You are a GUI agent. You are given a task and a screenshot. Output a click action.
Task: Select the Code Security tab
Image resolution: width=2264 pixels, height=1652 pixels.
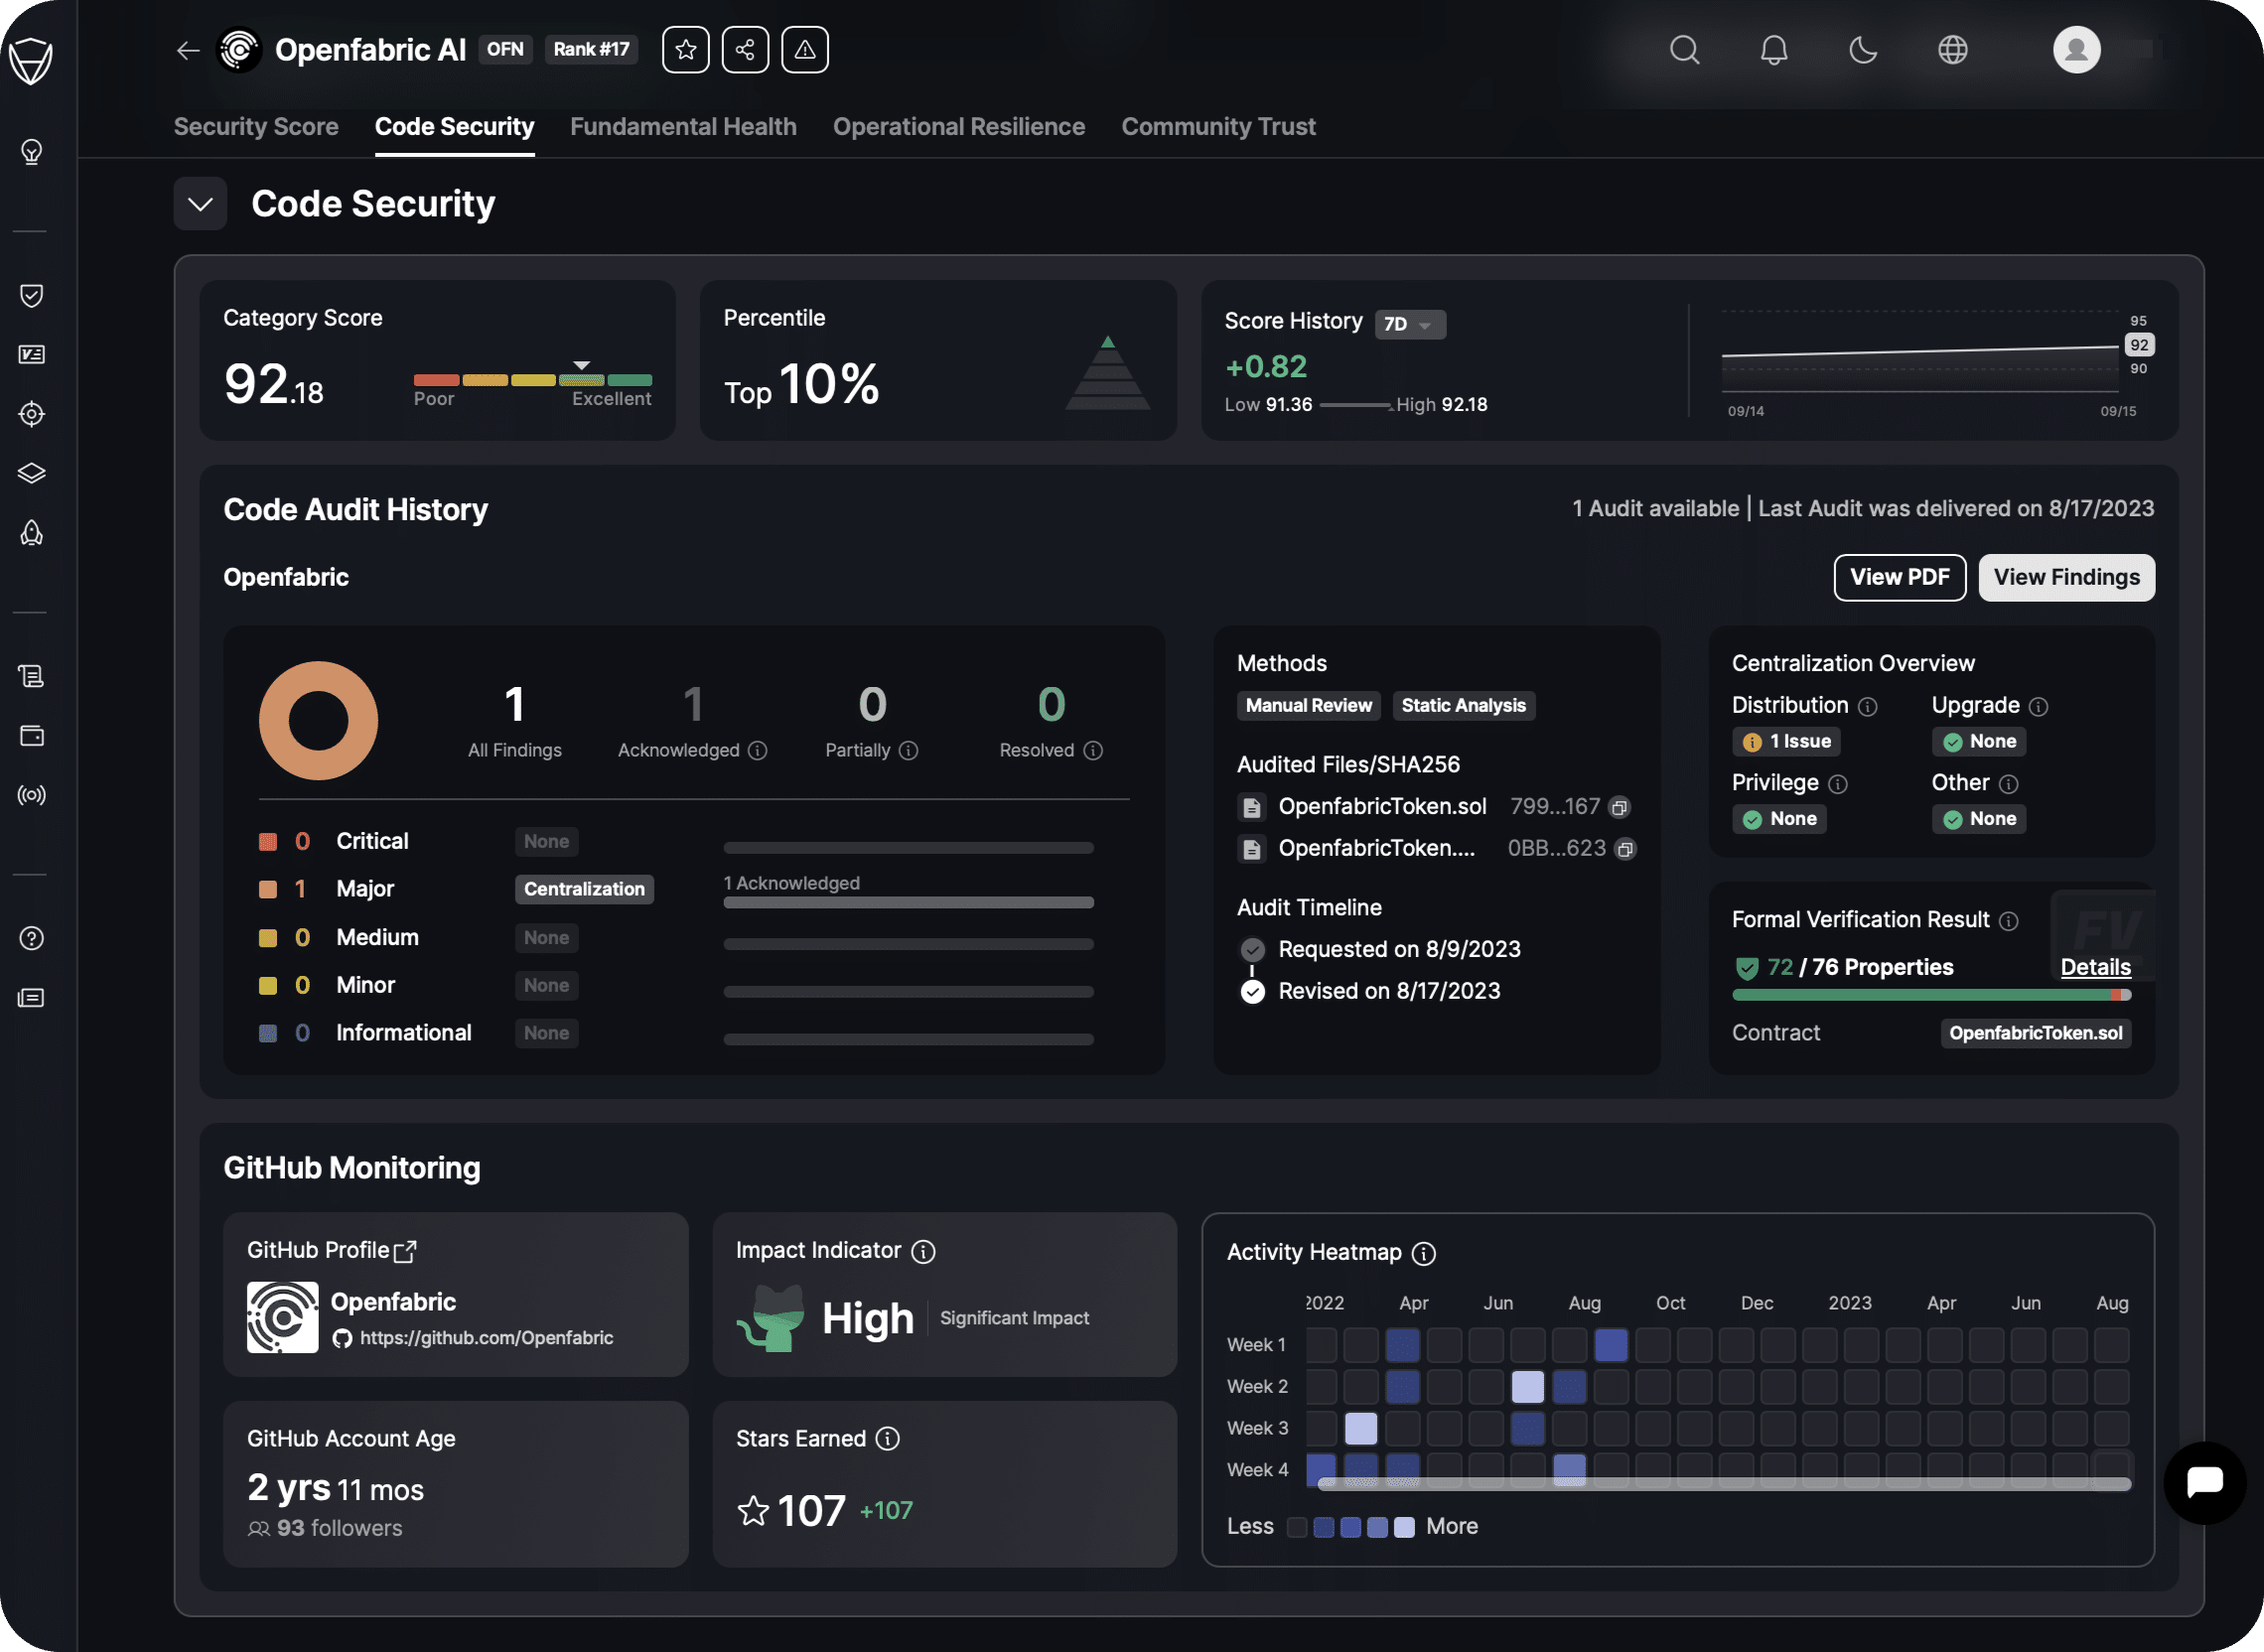tap(454, 127)
